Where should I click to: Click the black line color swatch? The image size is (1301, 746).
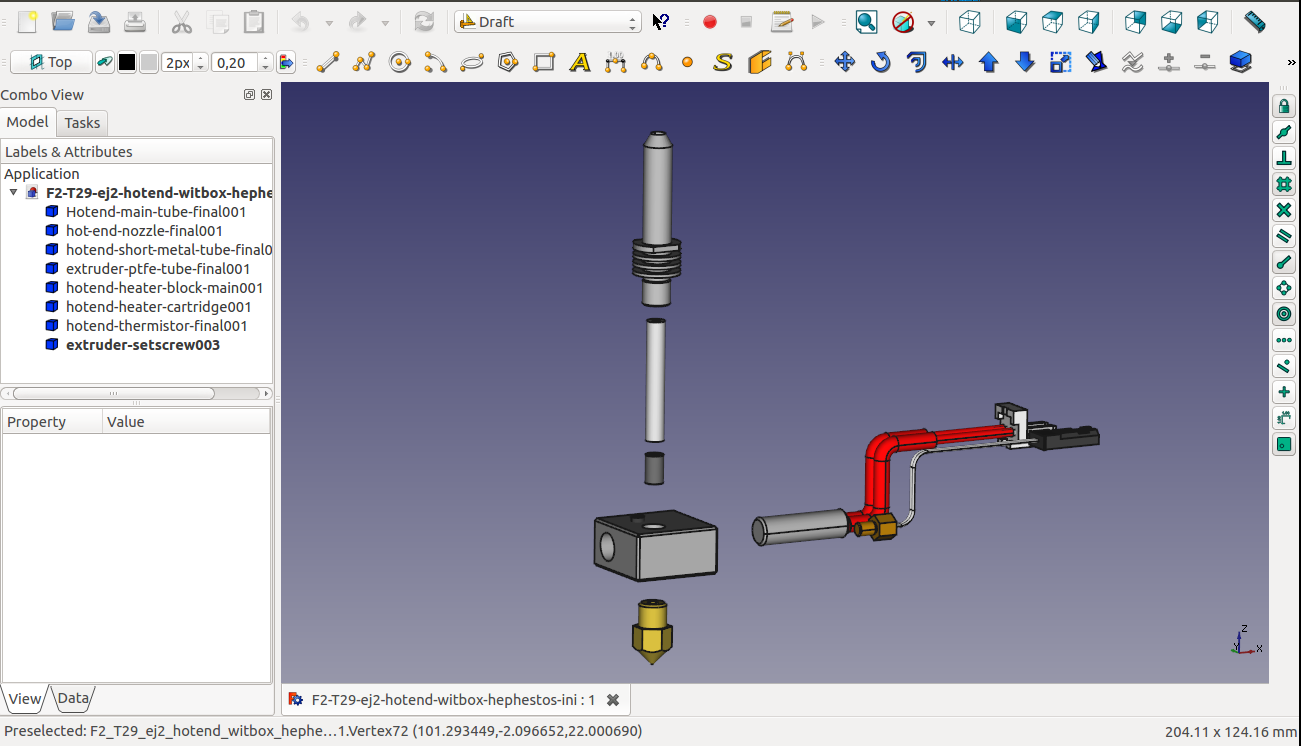pyautogui.click(x=127, y=62)
